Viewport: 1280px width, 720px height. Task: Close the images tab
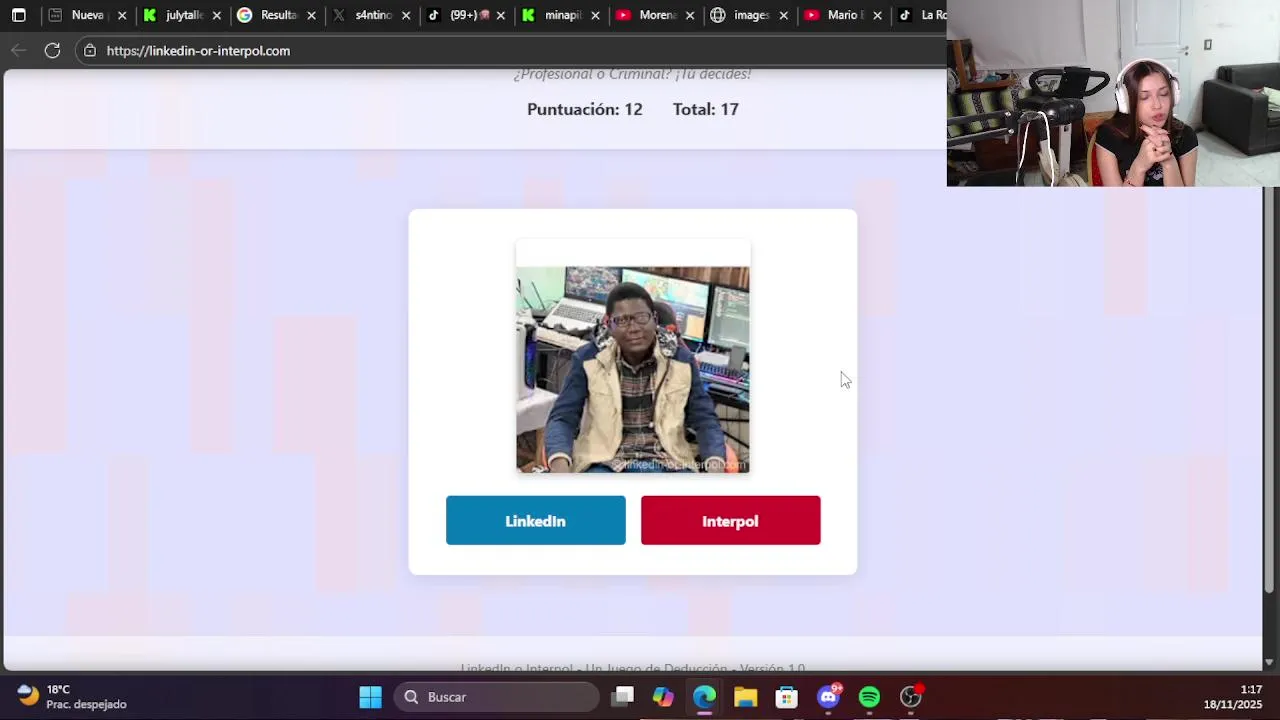(783, 16)
